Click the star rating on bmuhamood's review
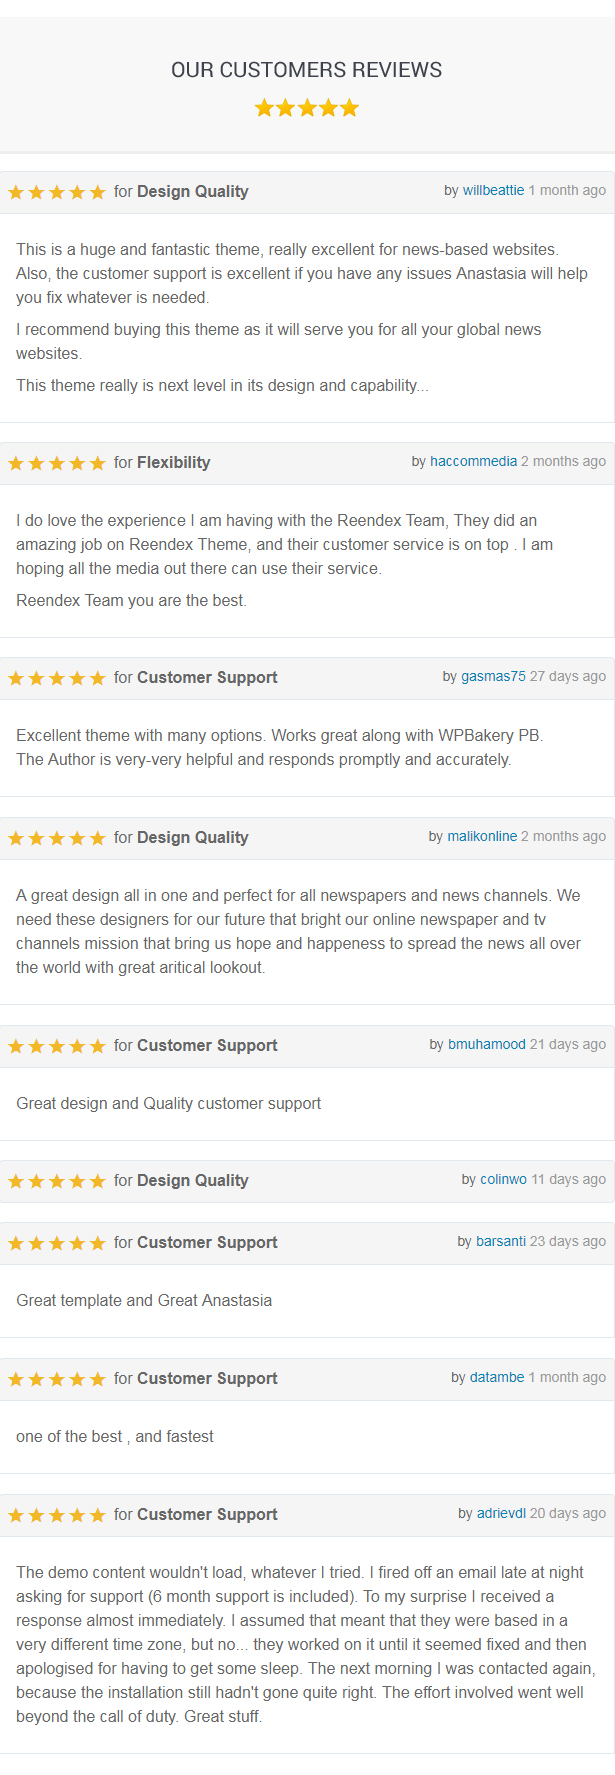 coord(57,1046)
